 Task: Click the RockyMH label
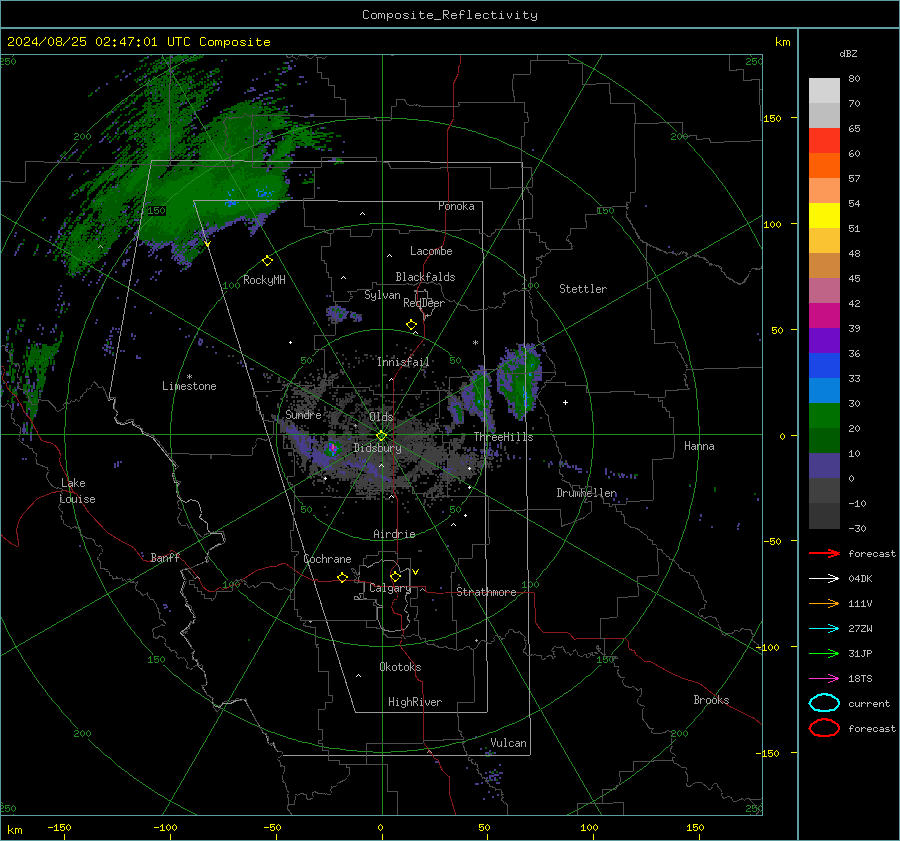click(264, 280)
